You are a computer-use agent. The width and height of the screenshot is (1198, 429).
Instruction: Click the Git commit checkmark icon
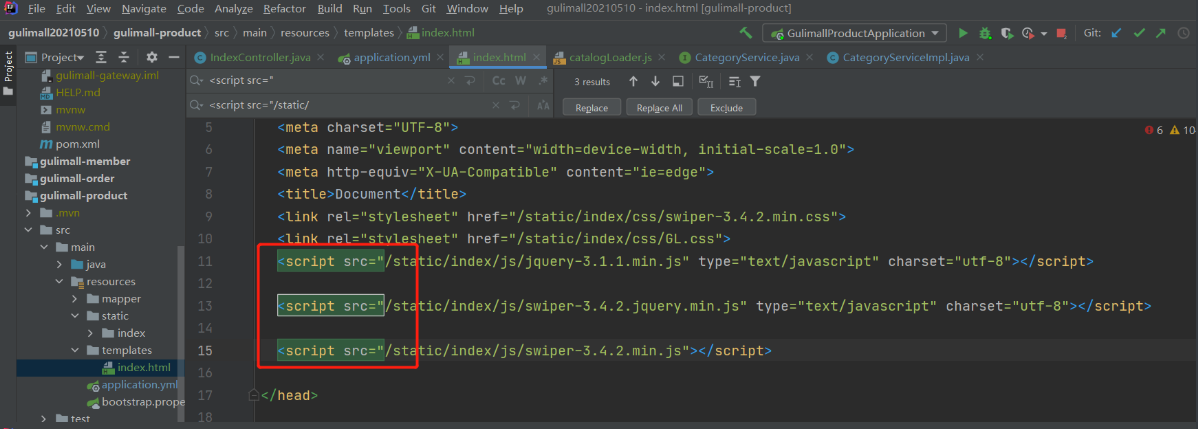1139,33
